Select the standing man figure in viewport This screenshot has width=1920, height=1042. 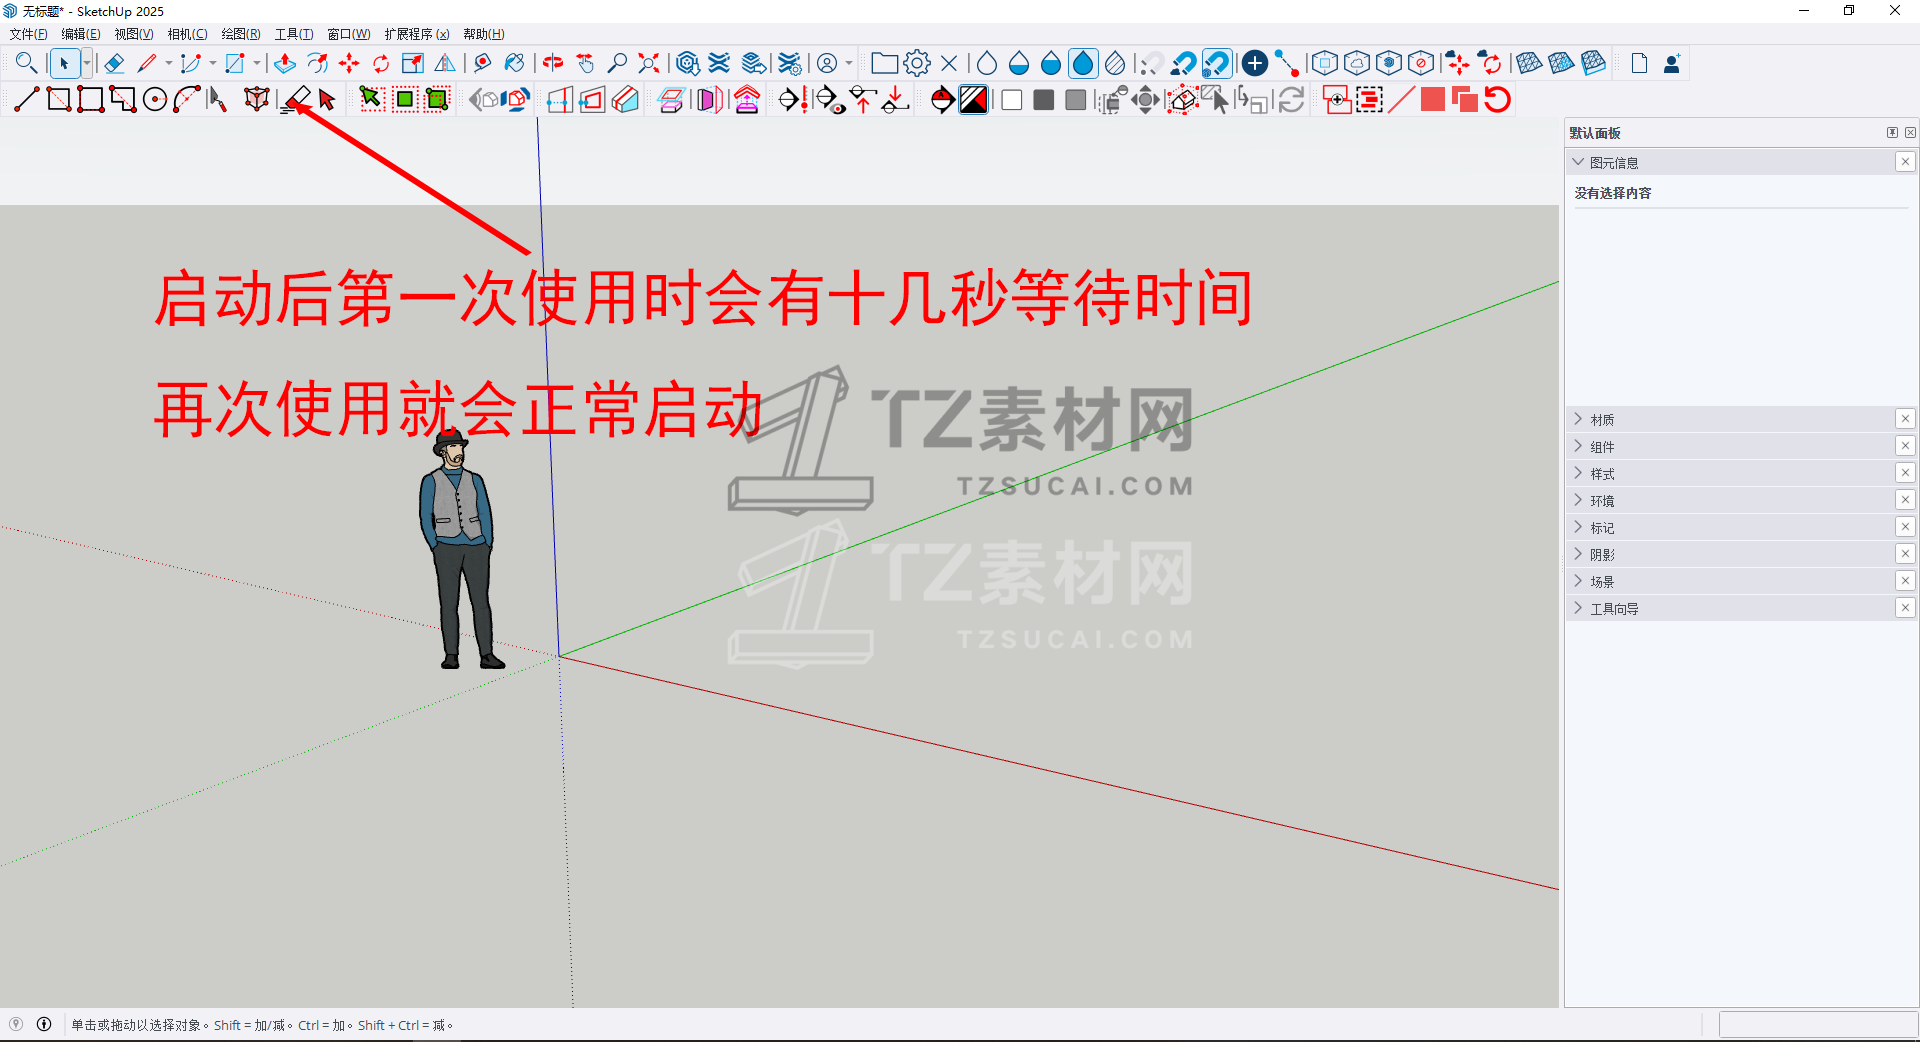[x=458, y=550]
